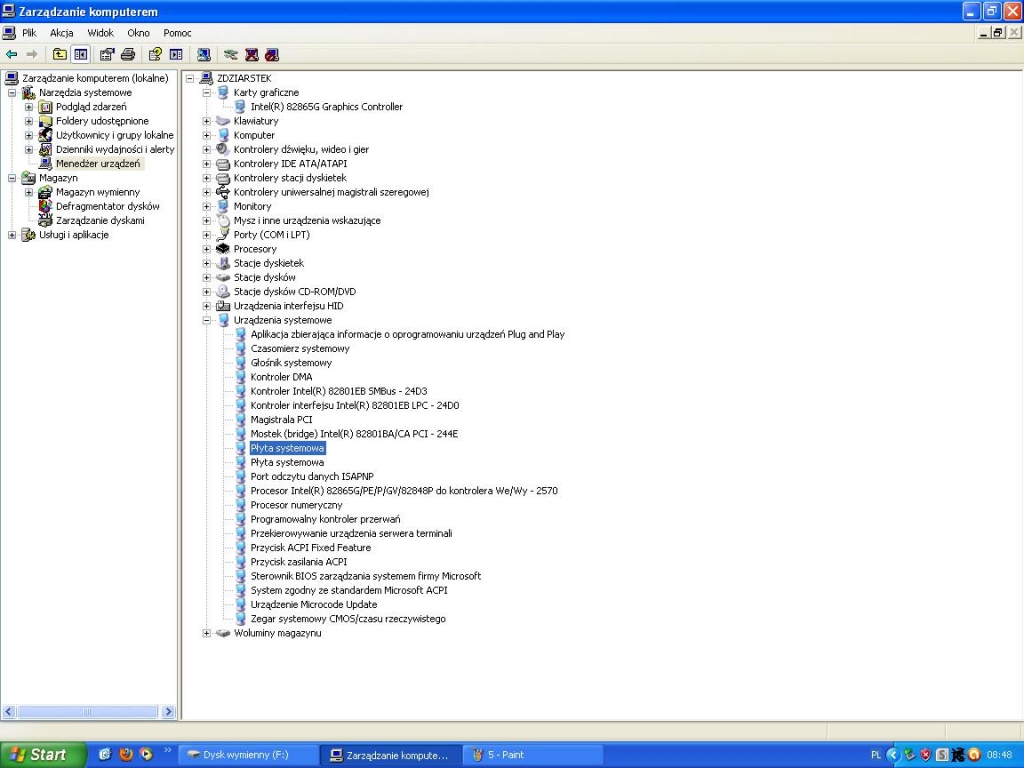Image resolution: width=1024 pixels, height=768 pixels.
Task: Click the Intel 82865G Graphics Controller device icon
Action: point(240,106)
